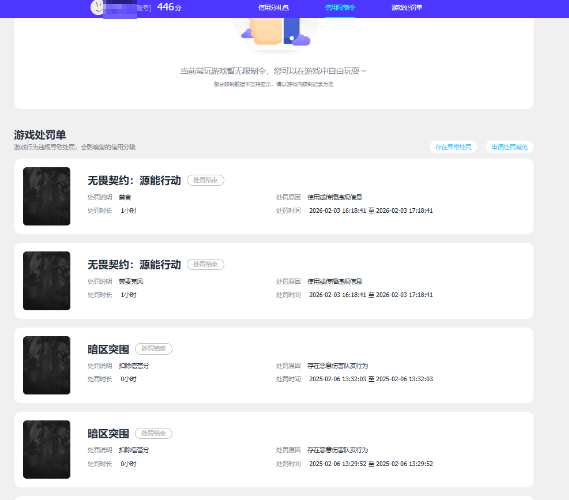Click 暗区突围 title of 13:32:03 record

click(108, 349)
